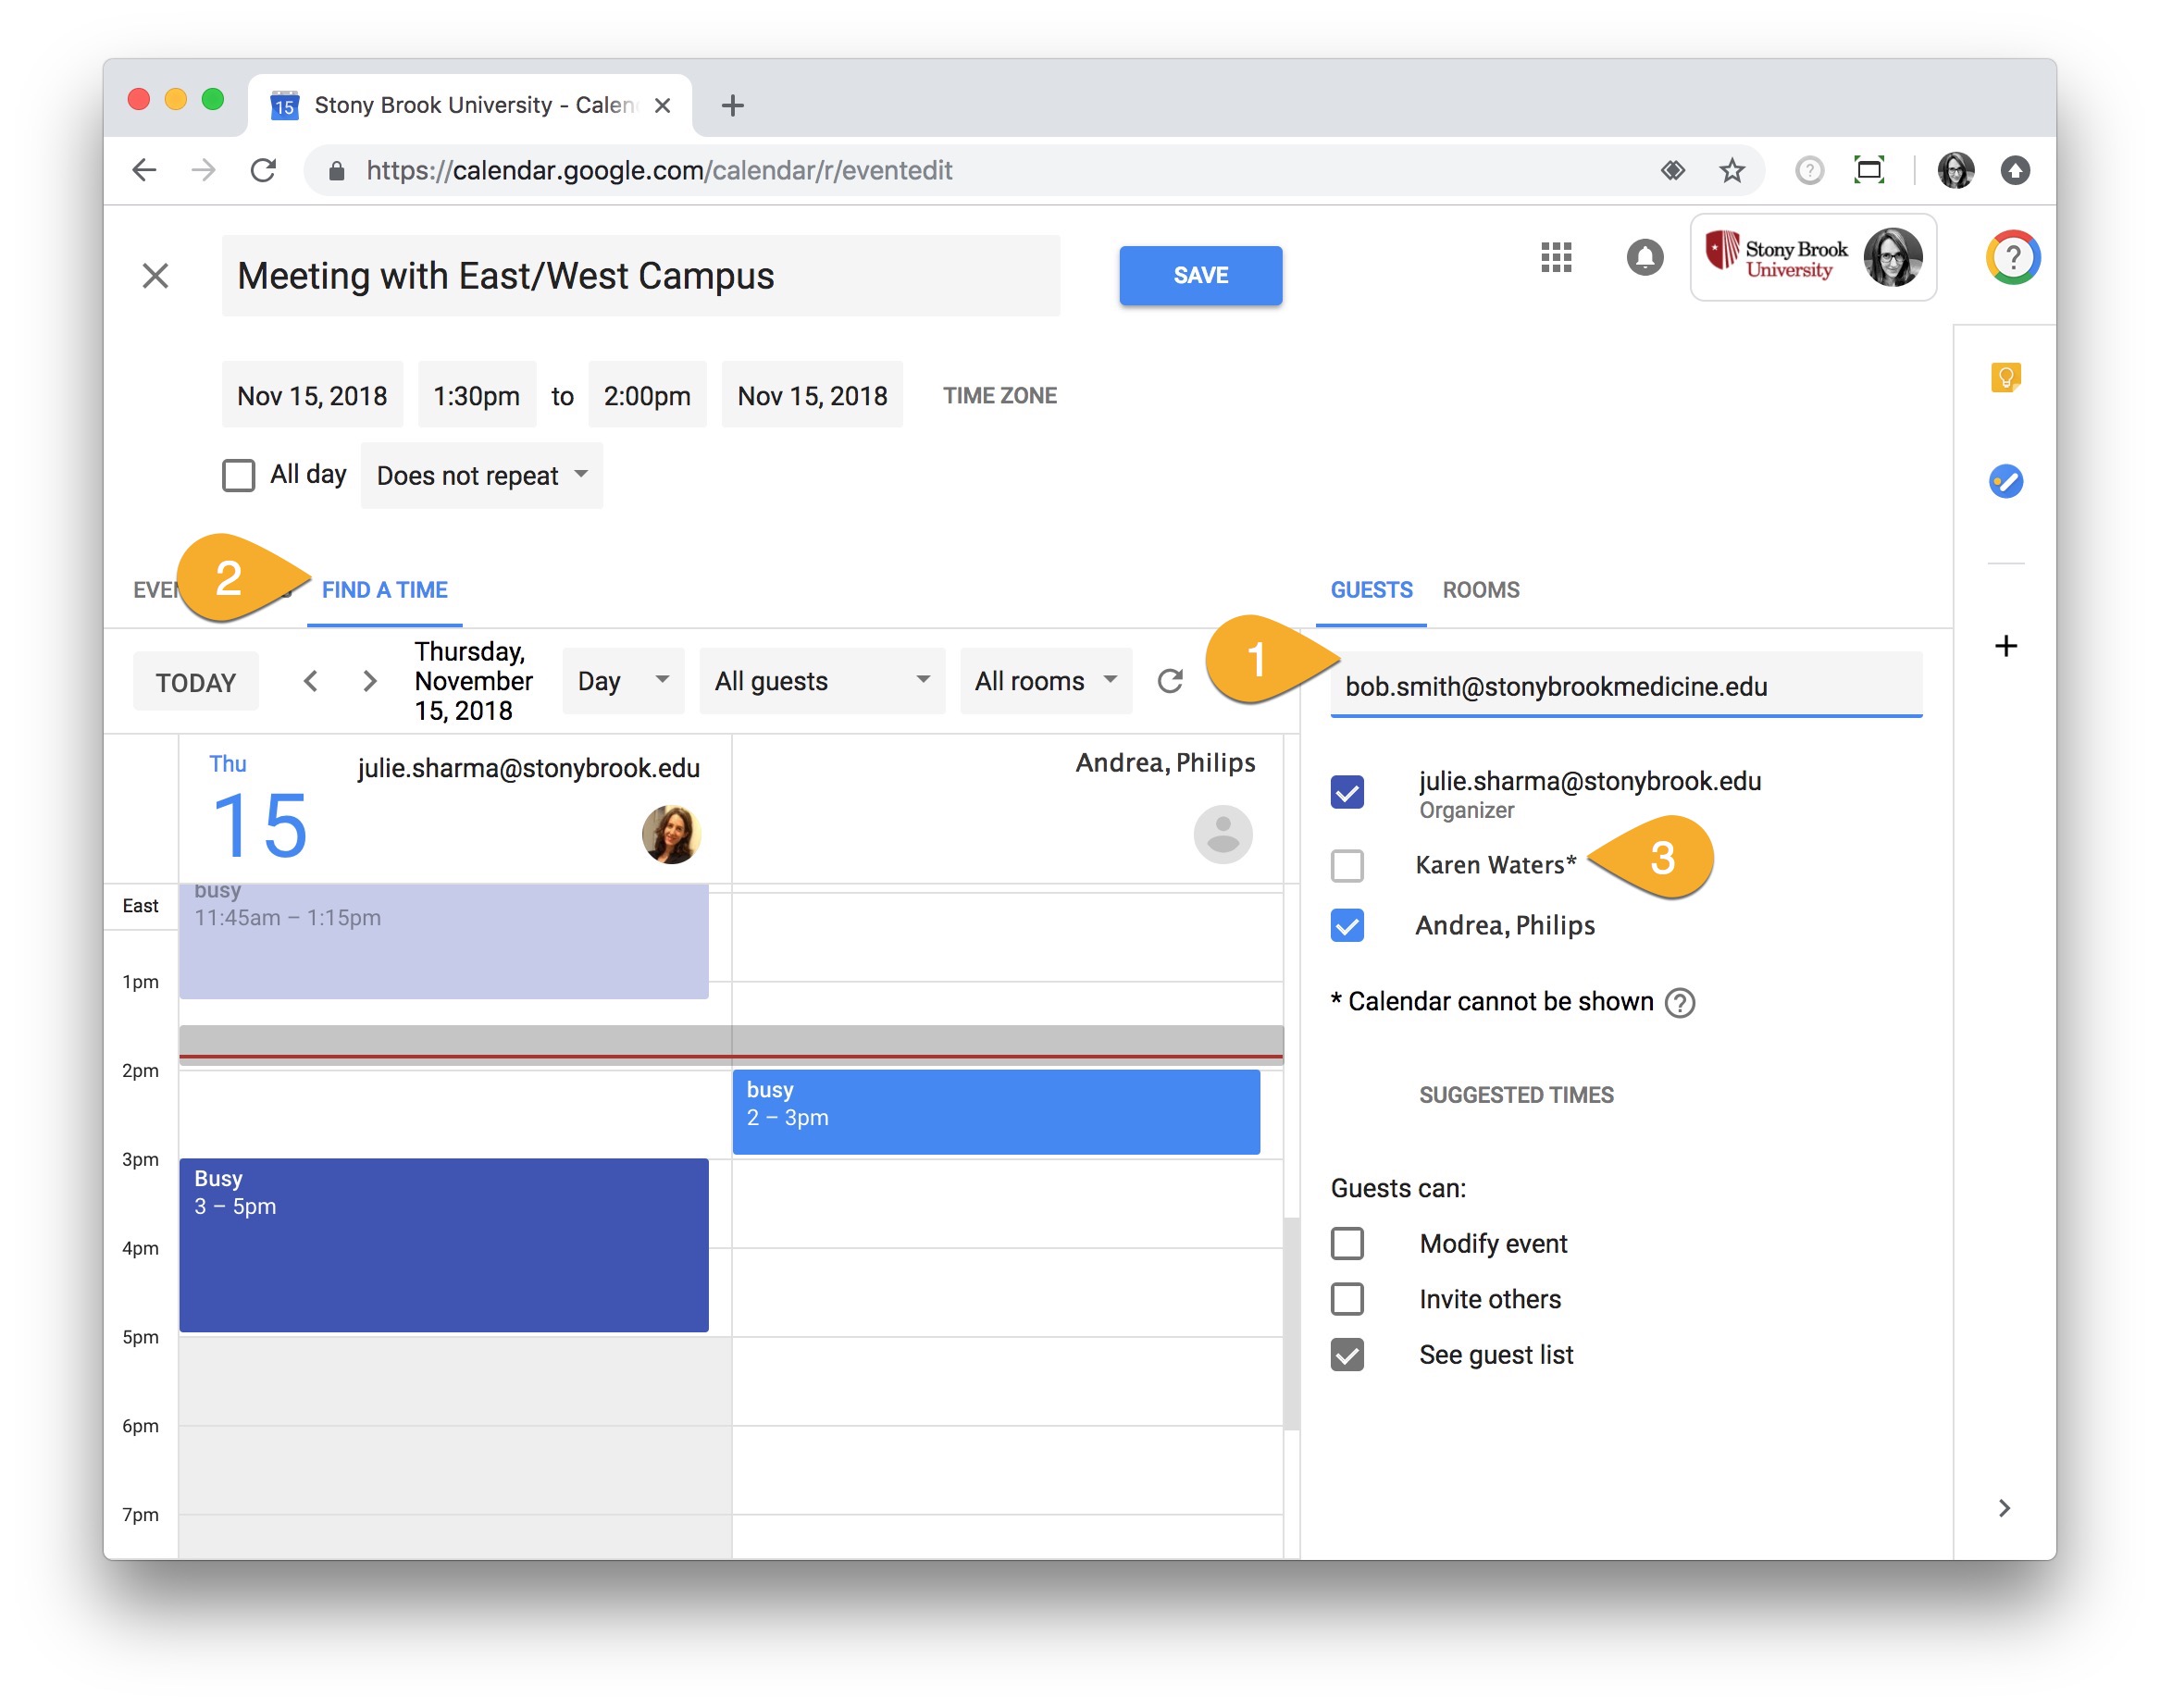The width and height of the screenshot is (2160, 1708).
Task: Allow guests to modify the event
Action: click(1347, 1243)
